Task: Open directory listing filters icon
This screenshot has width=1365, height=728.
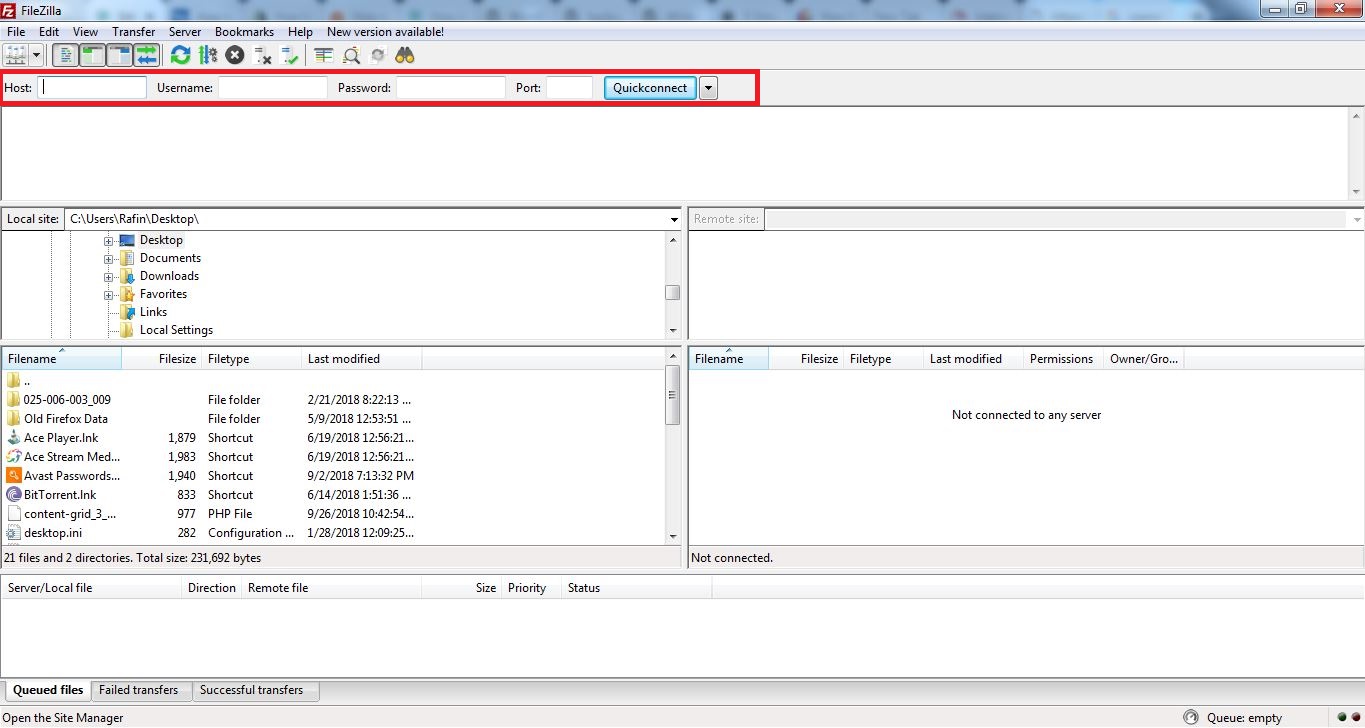Action: pos(323,55)
